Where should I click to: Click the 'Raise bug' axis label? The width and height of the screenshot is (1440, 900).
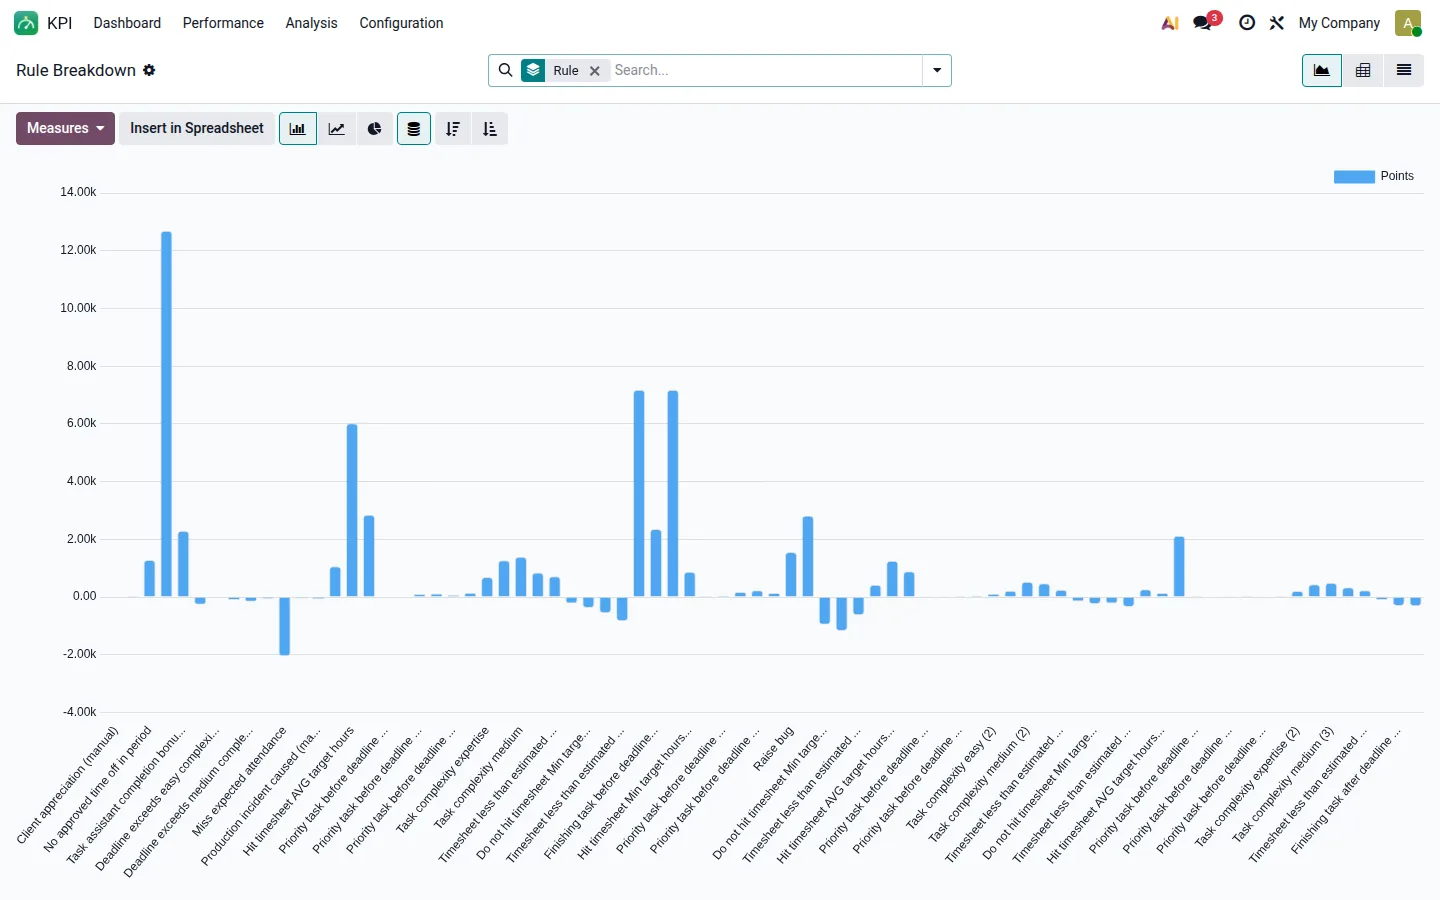[773, 749]
